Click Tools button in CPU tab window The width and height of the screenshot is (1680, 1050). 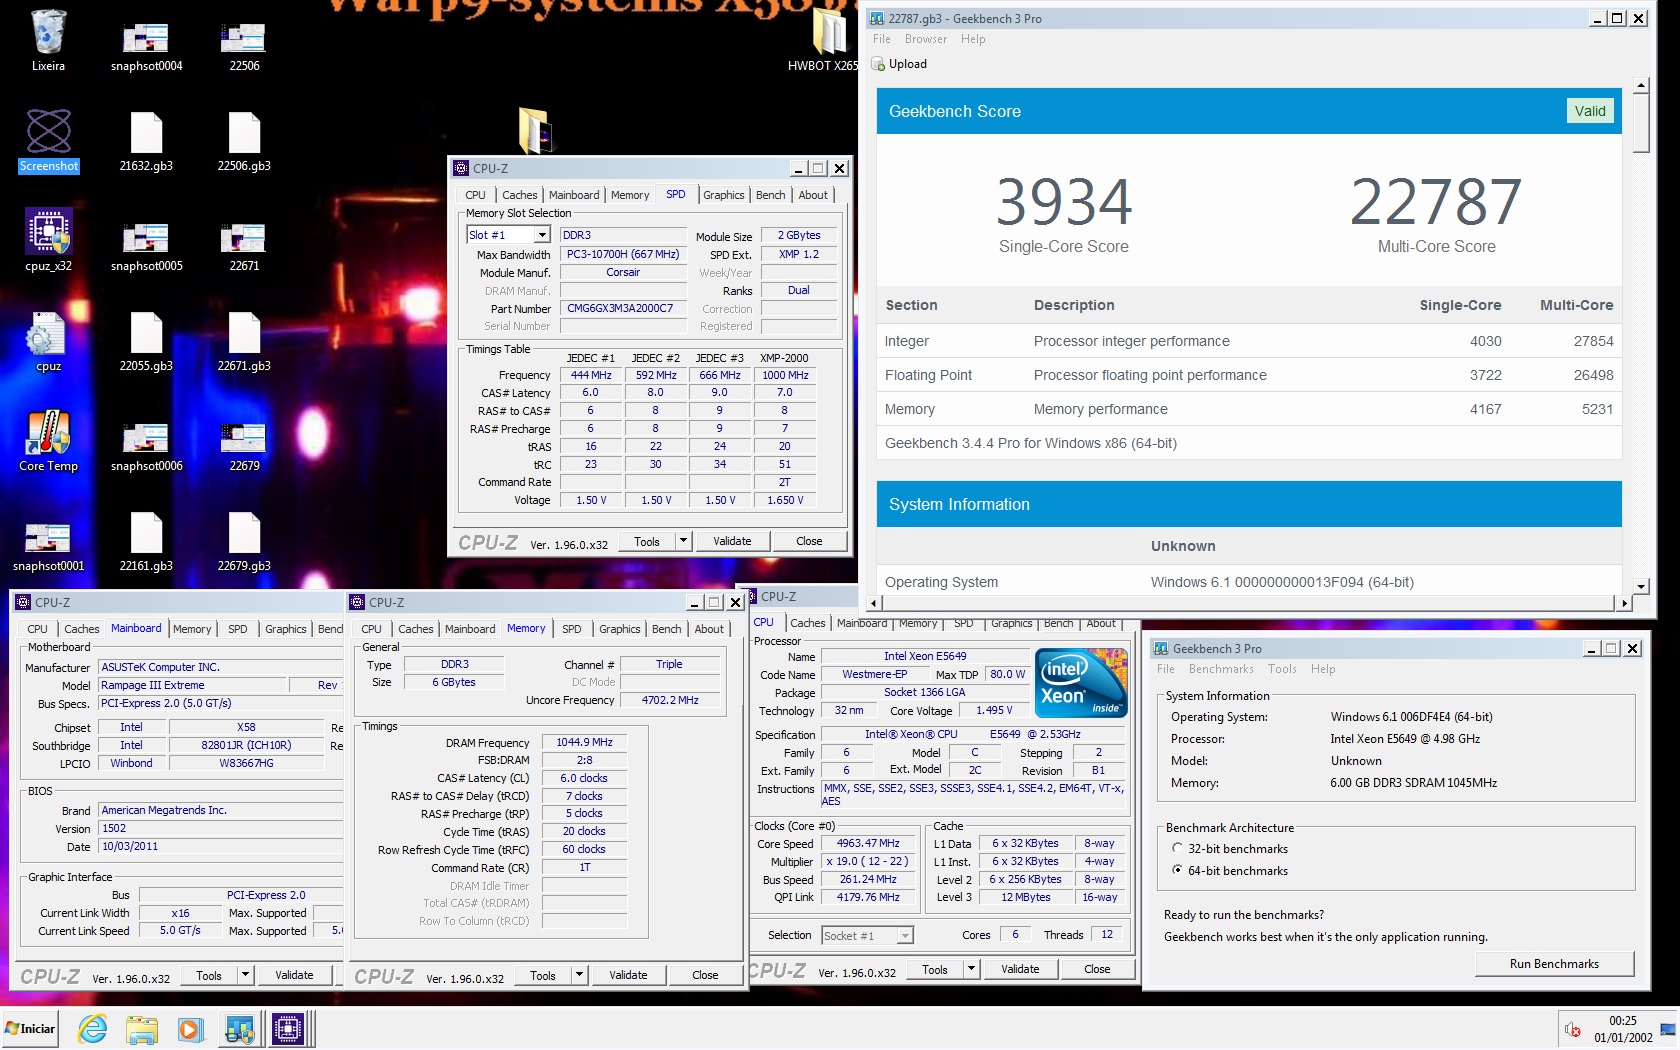point(935,969)
